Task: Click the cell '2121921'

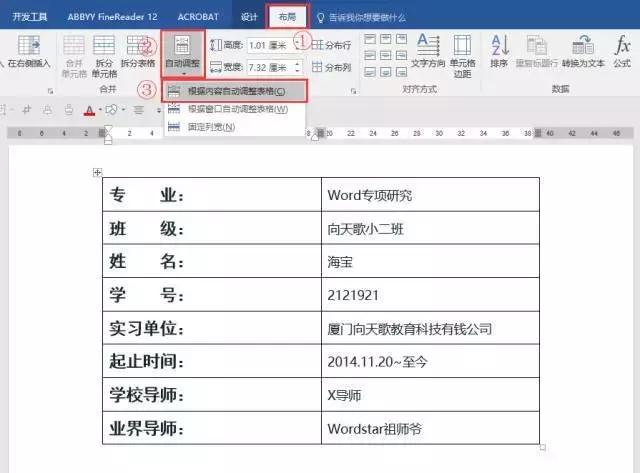Action: pyautogui.click(x=430, y=295)
